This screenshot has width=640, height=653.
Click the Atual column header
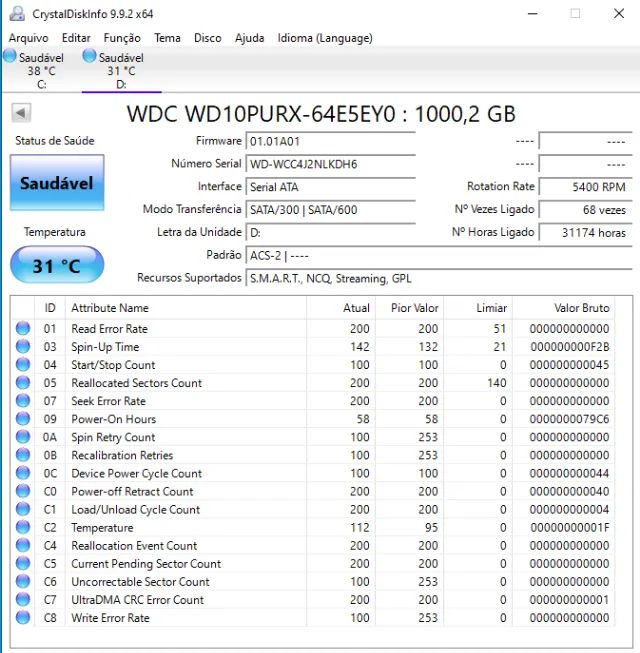[x=341, y=308]
